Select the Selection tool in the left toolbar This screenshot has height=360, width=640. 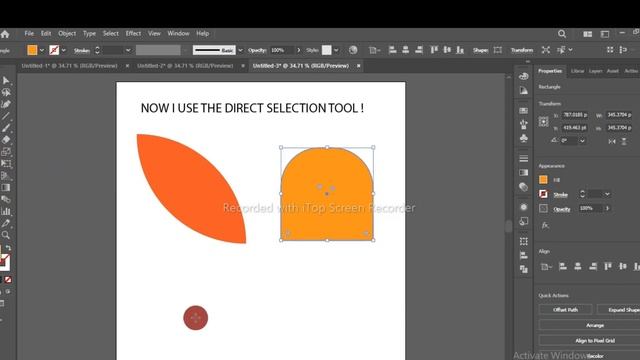[6, 80]
